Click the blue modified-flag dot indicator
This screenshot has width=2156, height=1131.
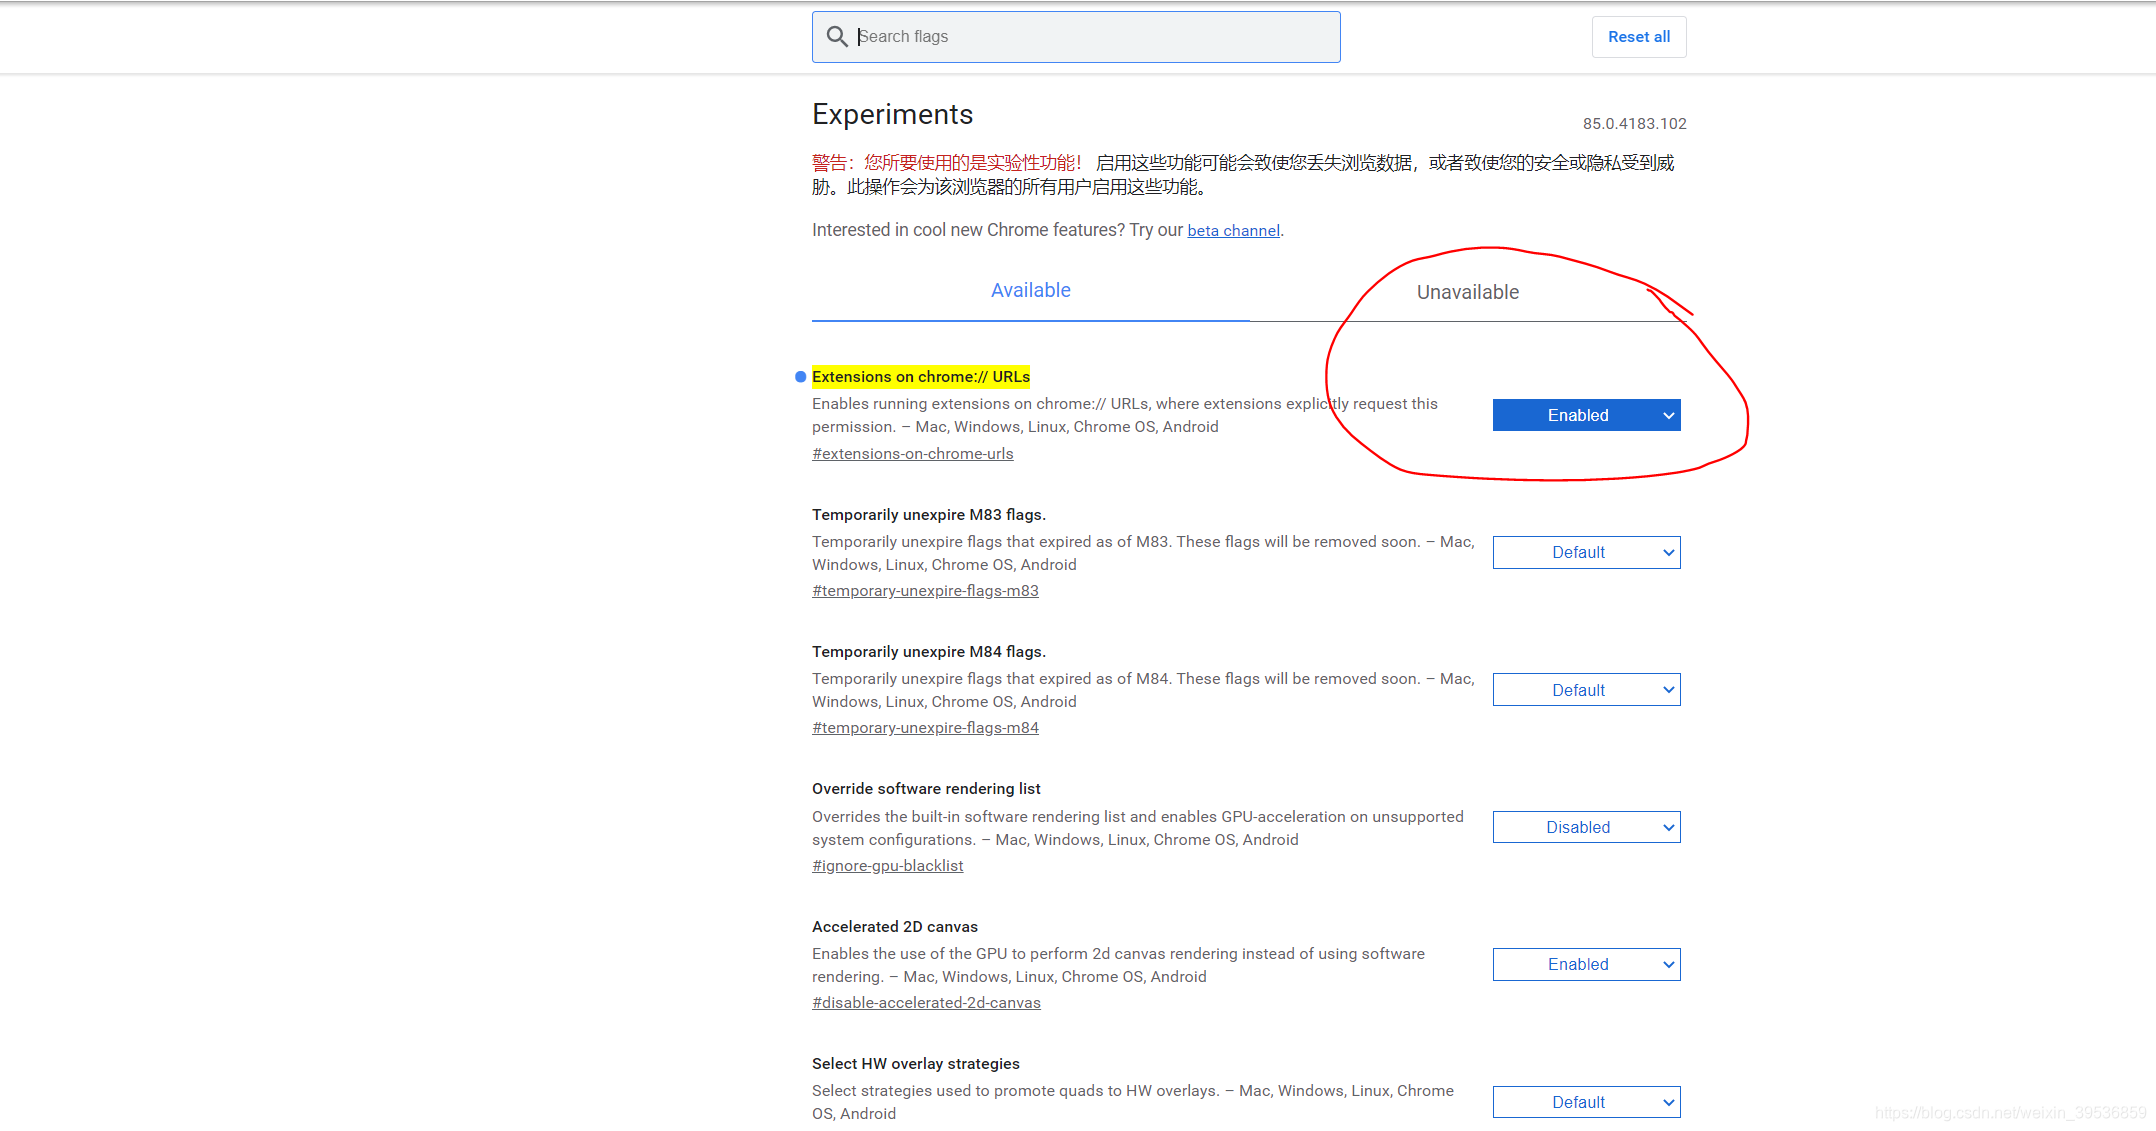(800, 377)
